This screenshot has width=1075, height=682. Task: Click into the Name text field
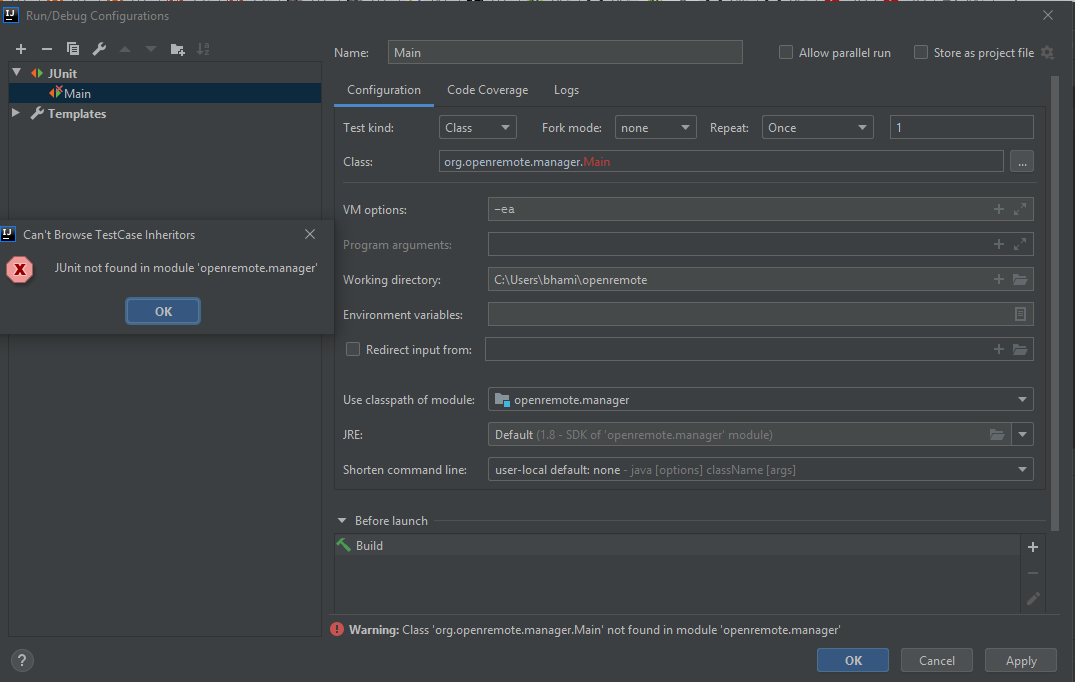click(565, 53)
